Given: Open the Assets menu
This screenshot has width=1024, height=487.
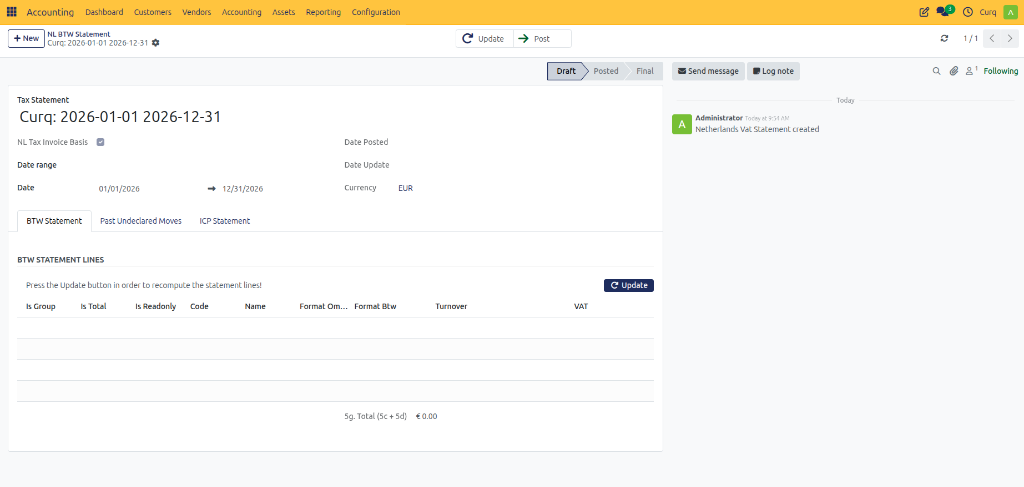Looking at the screenshot, I should coord(283,12).
